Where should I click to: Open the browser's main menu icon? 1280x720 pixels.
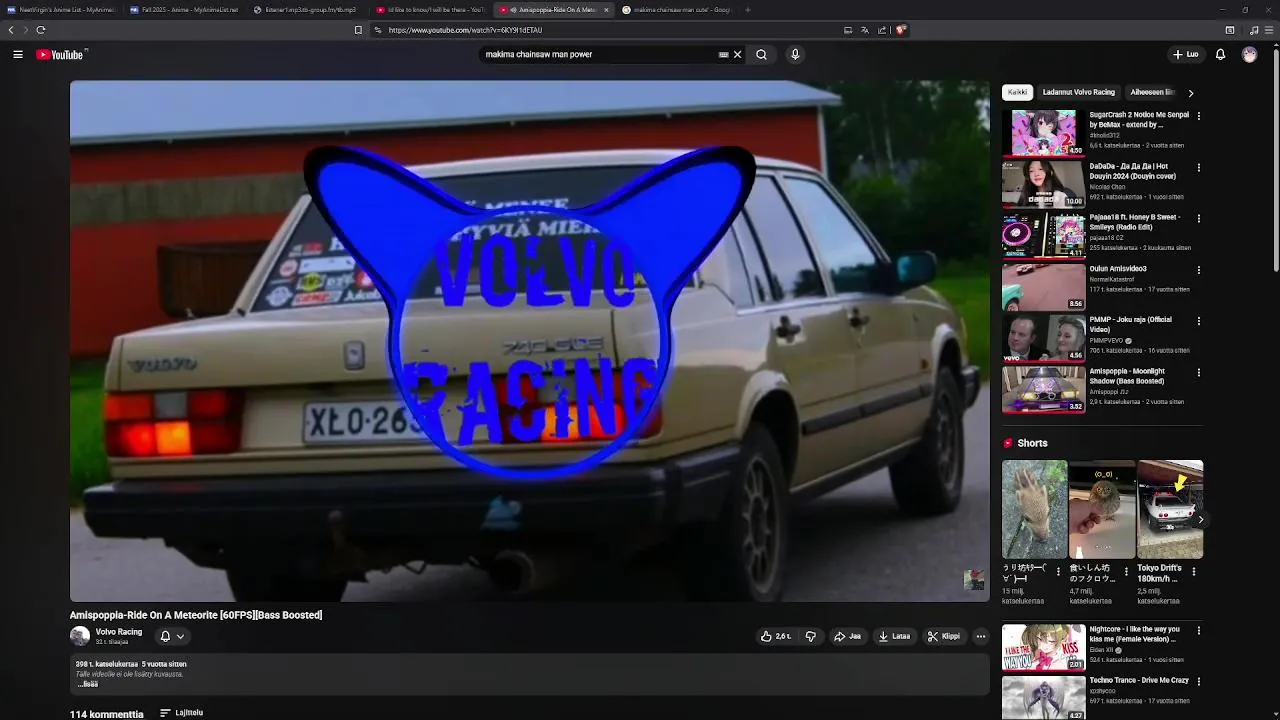pyautogui.click(x=1270, y=30)
